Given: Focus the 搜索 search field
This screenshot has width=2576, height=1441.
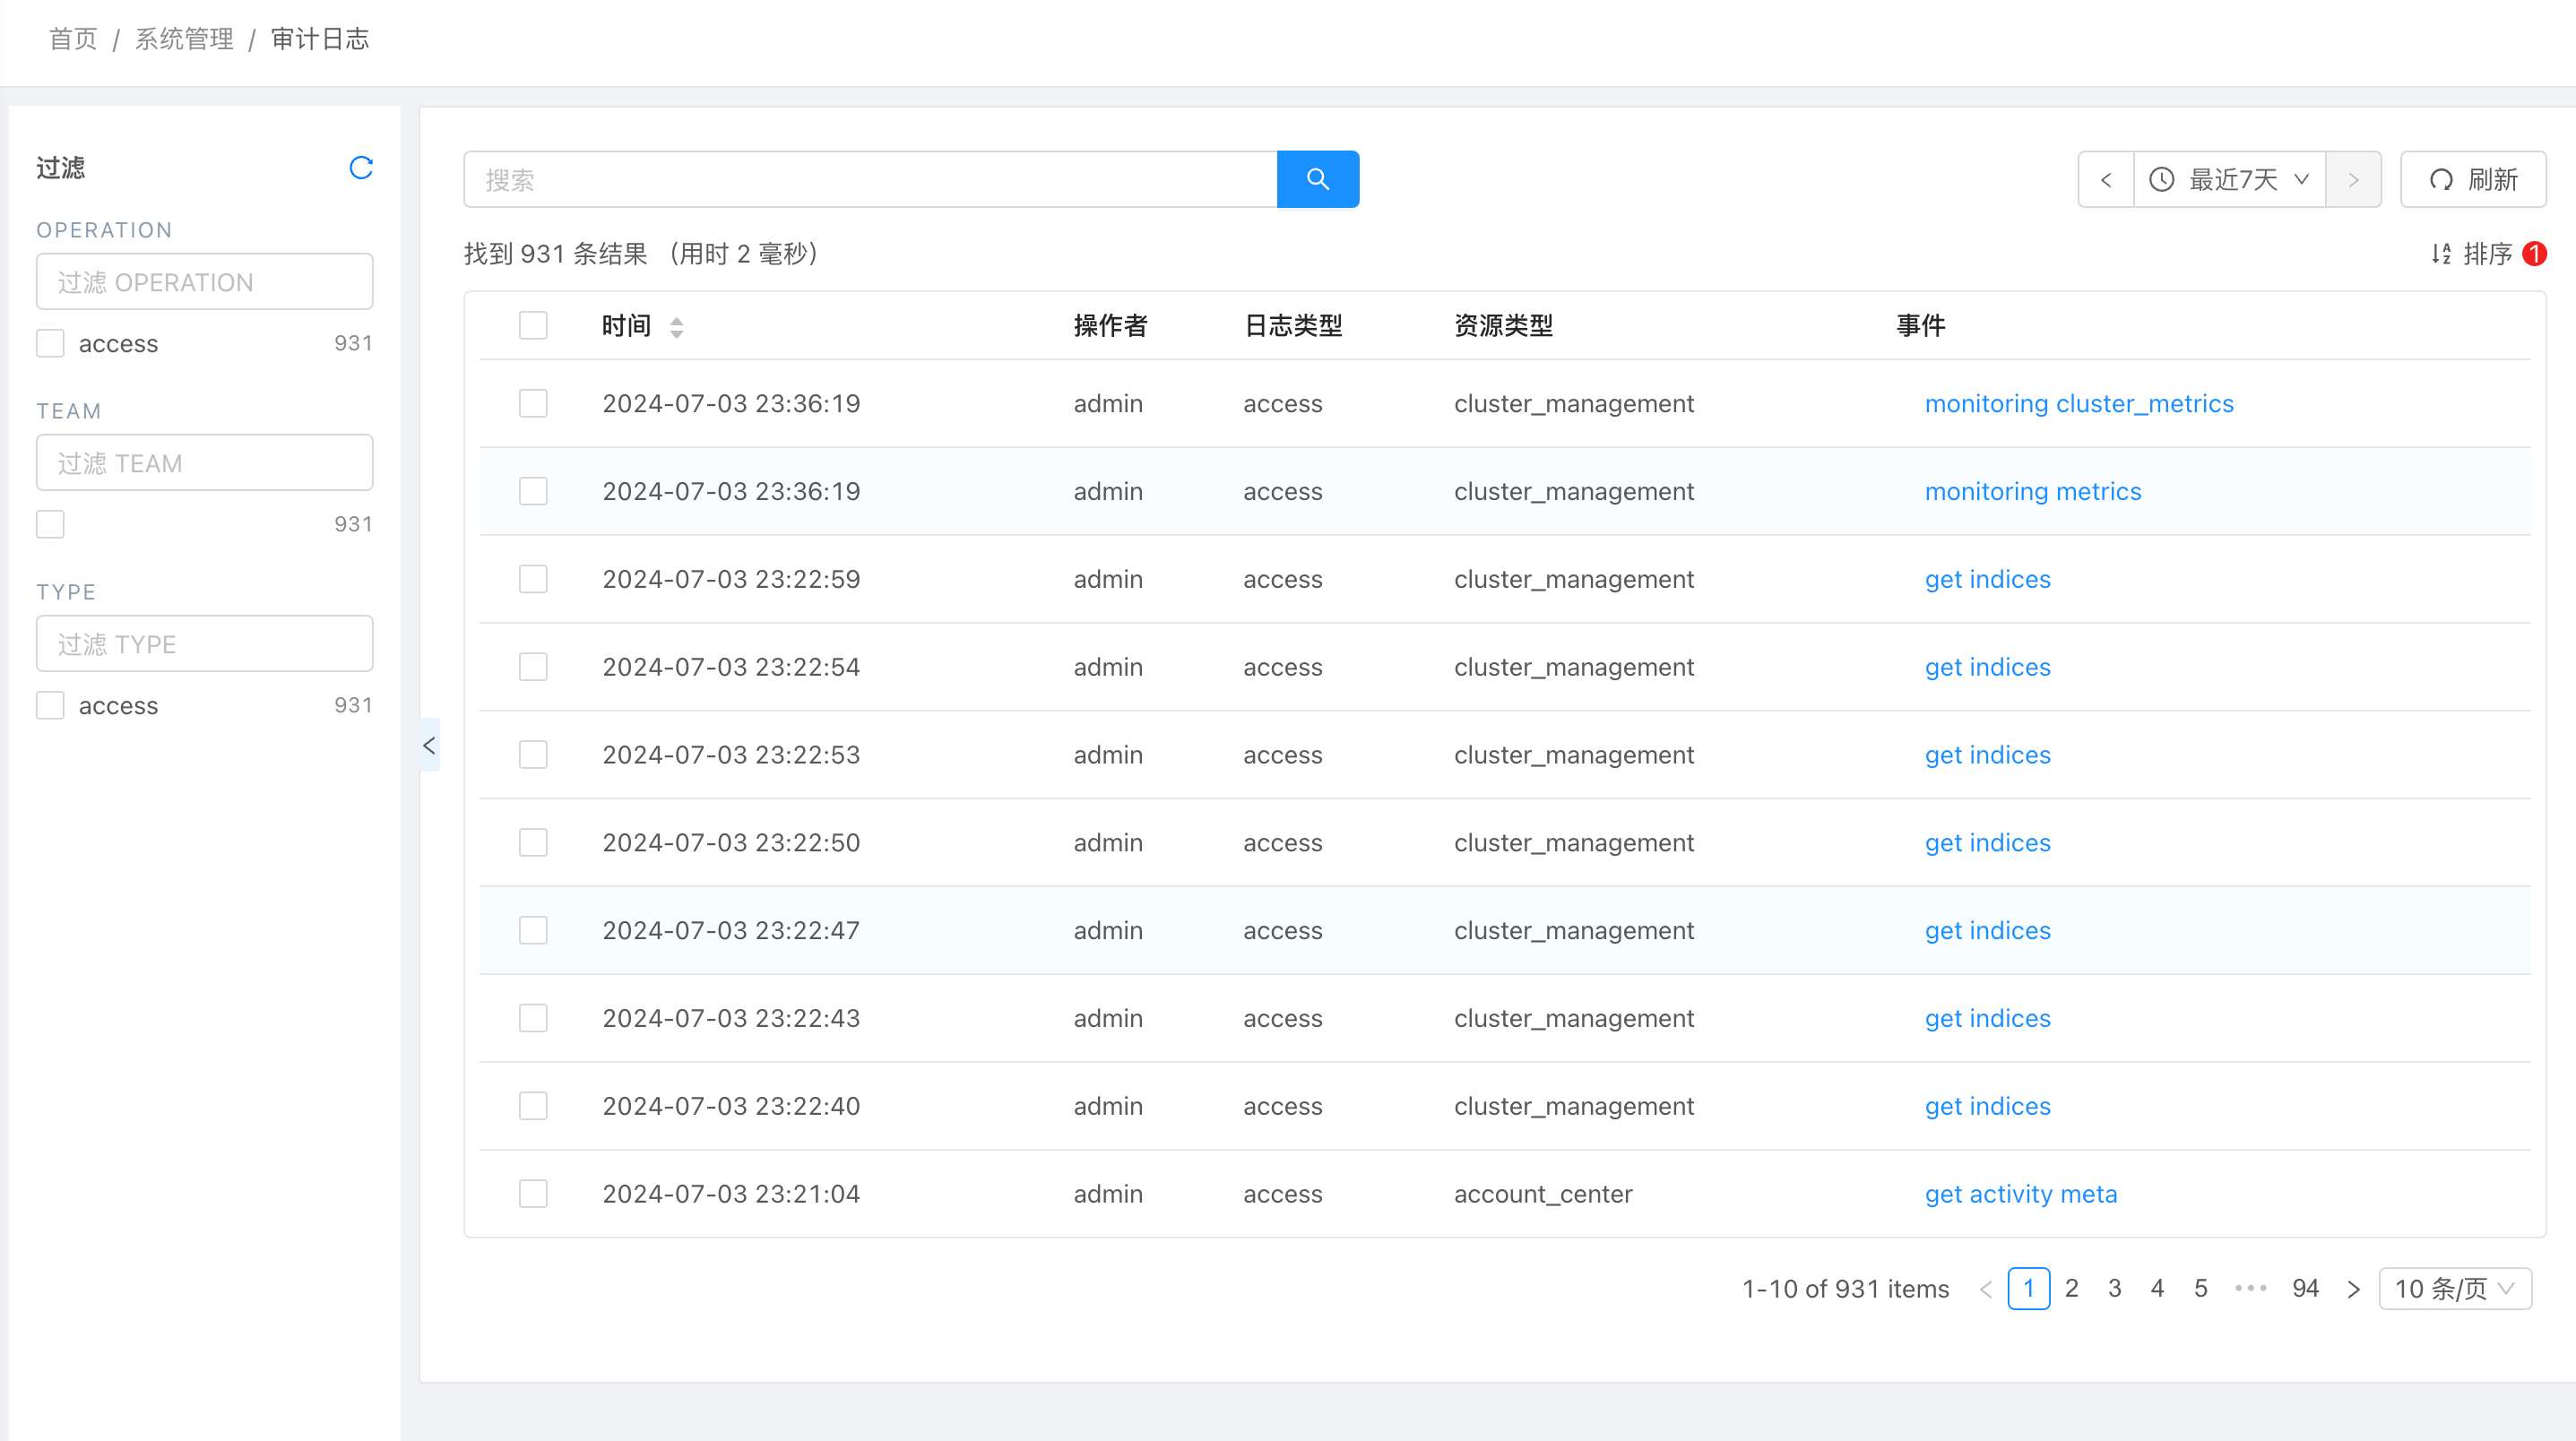Looking at the screenshot, I should (x=871, y=180).
